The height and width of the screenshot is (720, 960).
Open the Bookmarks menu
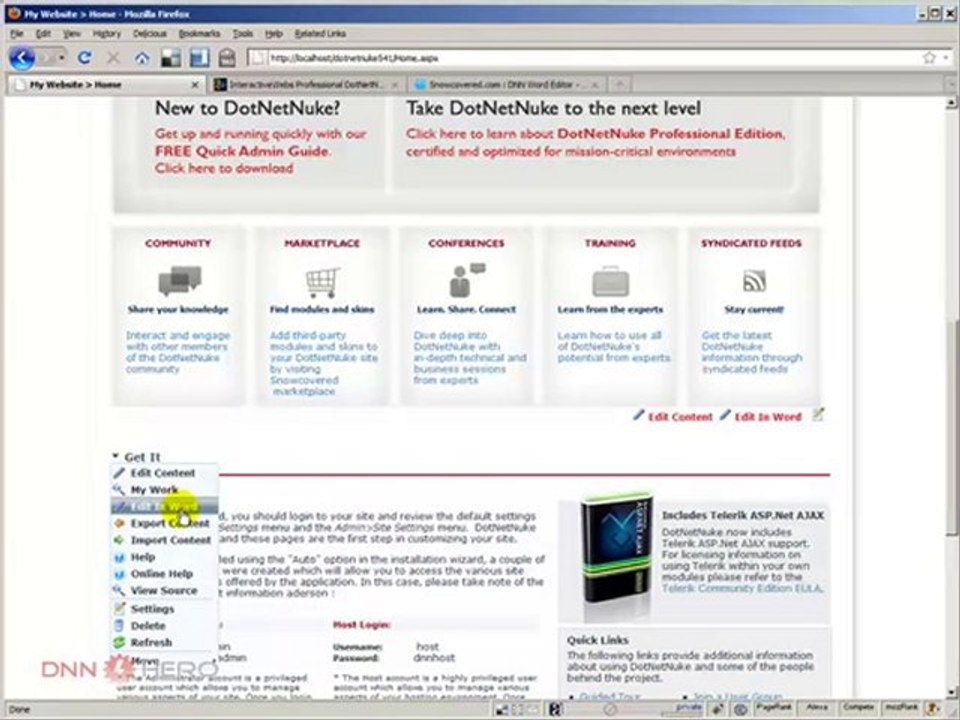tap(199, 34)
